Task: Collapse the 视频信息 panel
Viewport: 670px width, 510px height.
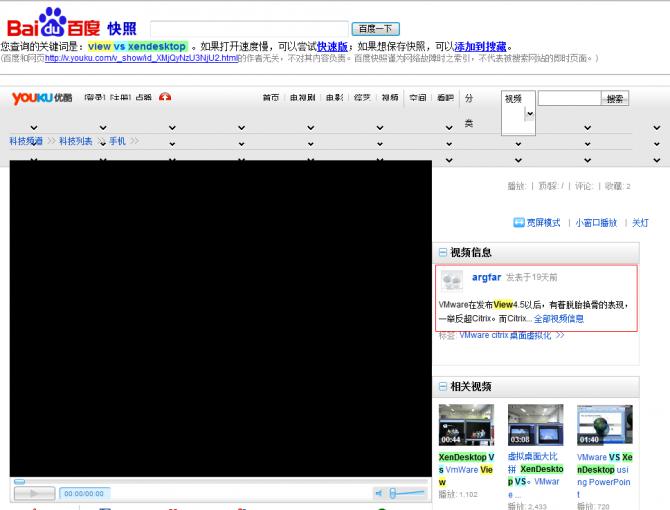Action: pos(443,252)
